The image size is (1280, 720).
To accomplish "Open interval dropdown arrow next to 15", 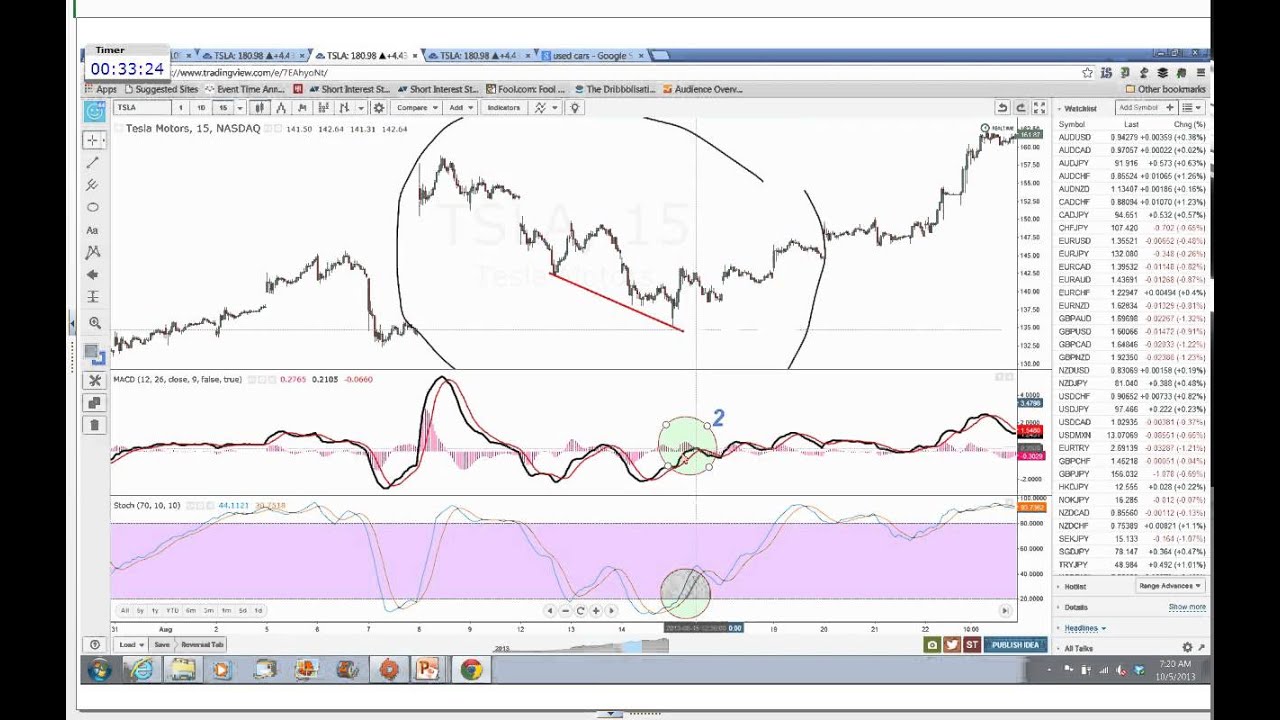I will (x=239, y=107).
